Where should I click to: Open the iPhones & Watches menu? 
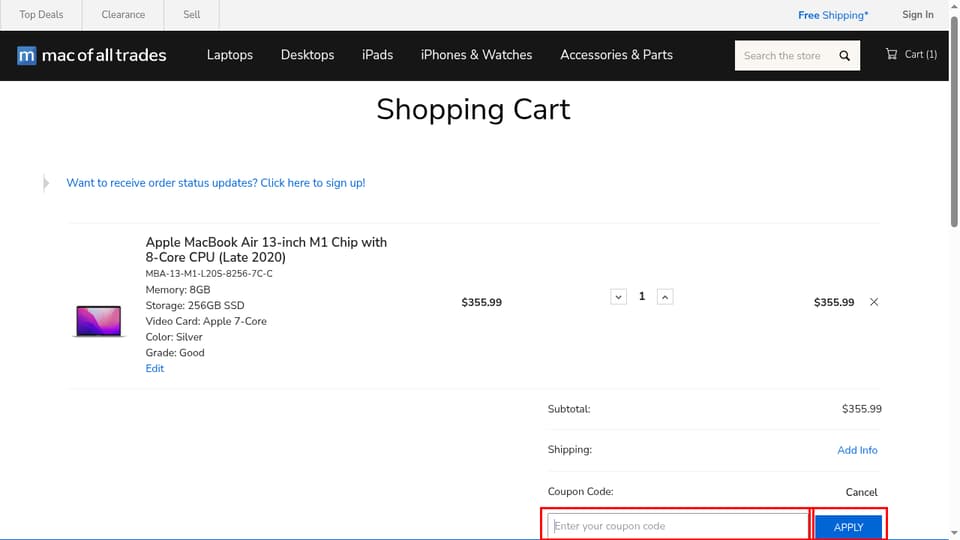(476, 55)
